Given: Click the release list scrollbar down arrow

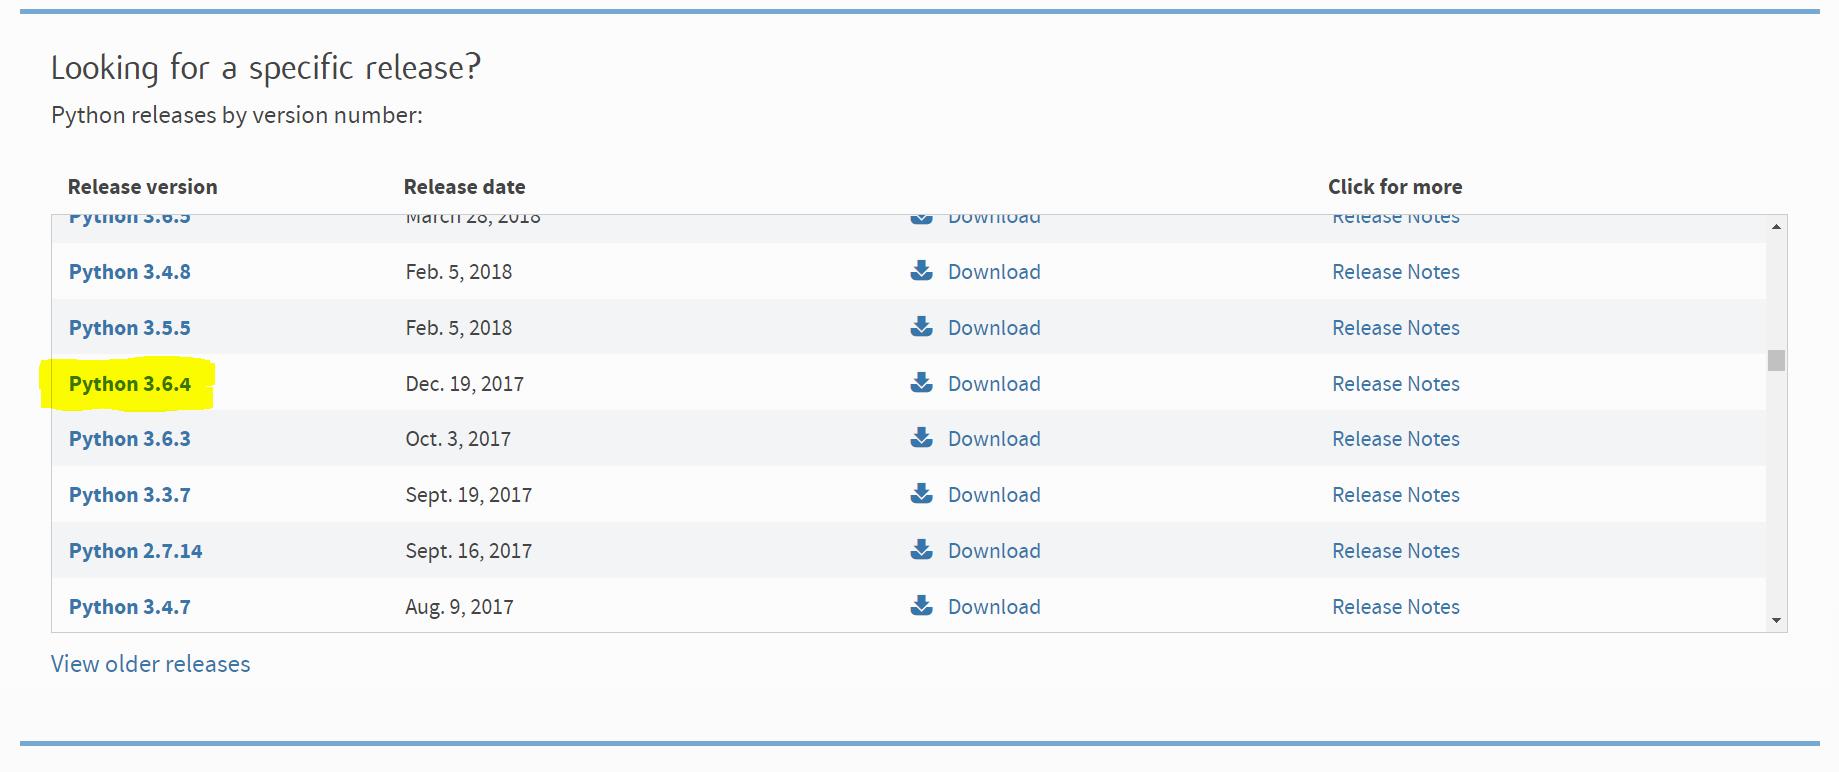Looking at the screenshot, I should pos(1776,620).
